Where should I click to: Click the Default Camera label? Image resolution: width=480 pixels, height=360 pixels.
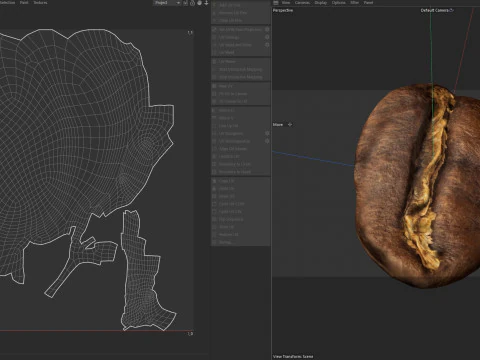click(x=435, y=10)
